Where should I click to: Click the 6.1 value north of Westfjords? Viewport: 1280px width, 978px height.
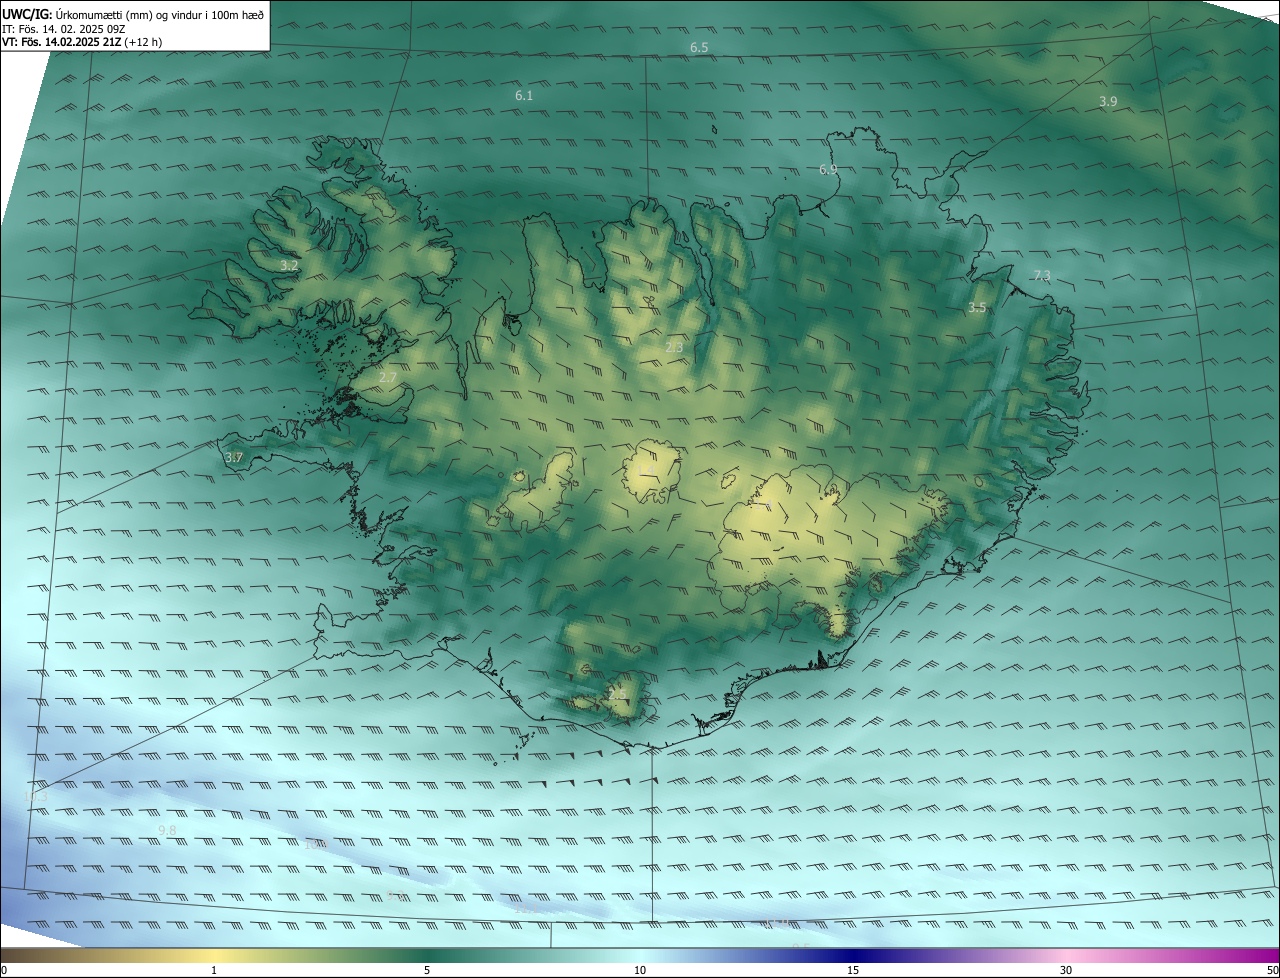(524, 95)
